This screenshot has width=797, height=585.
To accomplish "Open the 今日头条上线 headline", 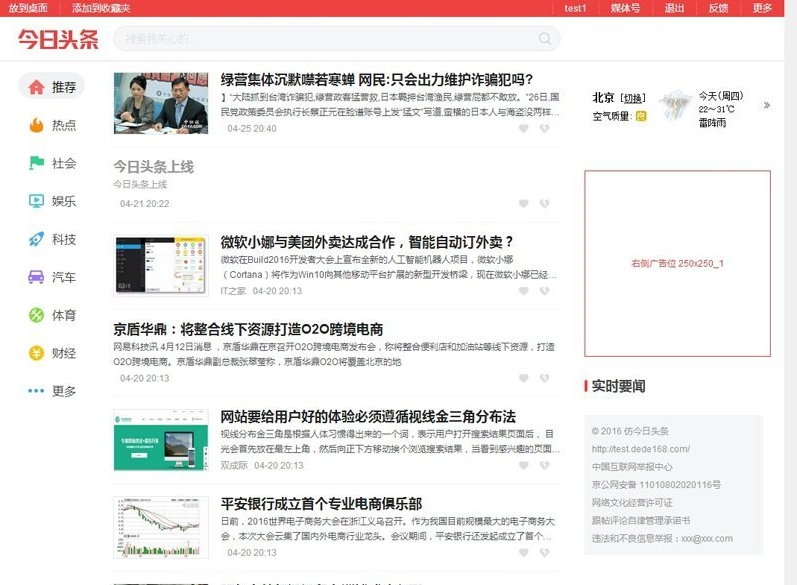I will [154, 167].
